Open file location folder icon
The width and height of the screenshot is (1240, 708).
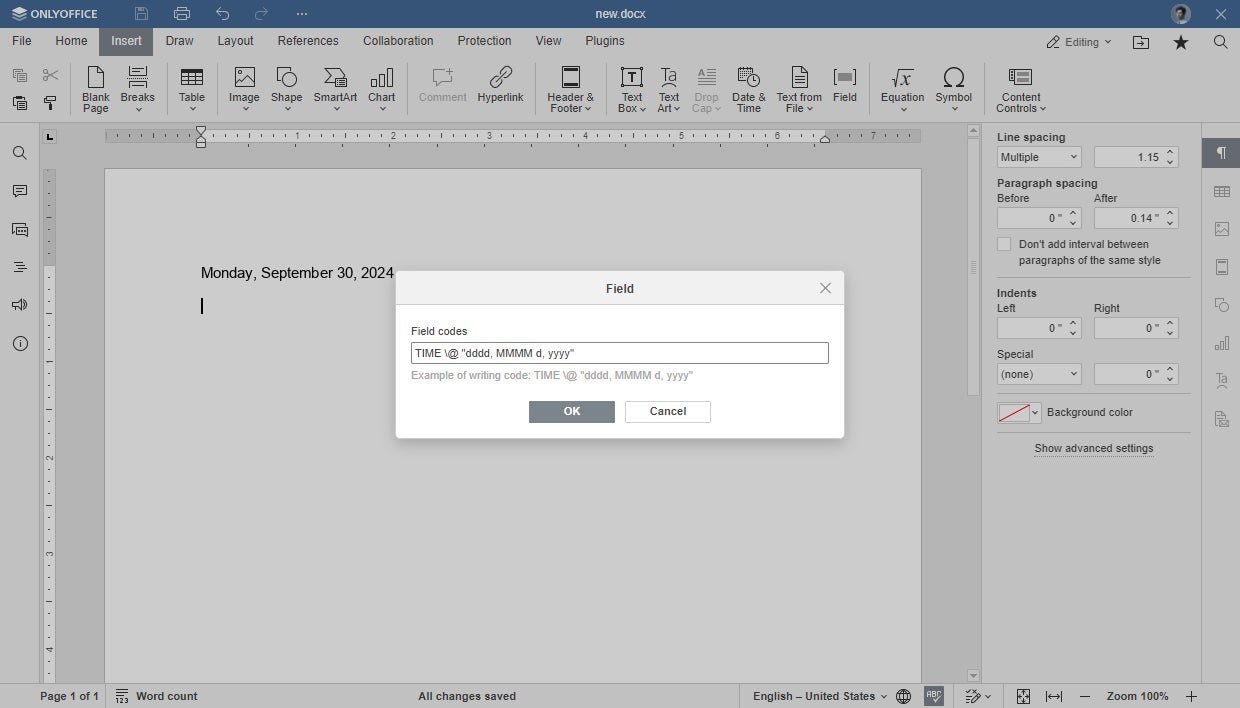[x=1141, y=42]
